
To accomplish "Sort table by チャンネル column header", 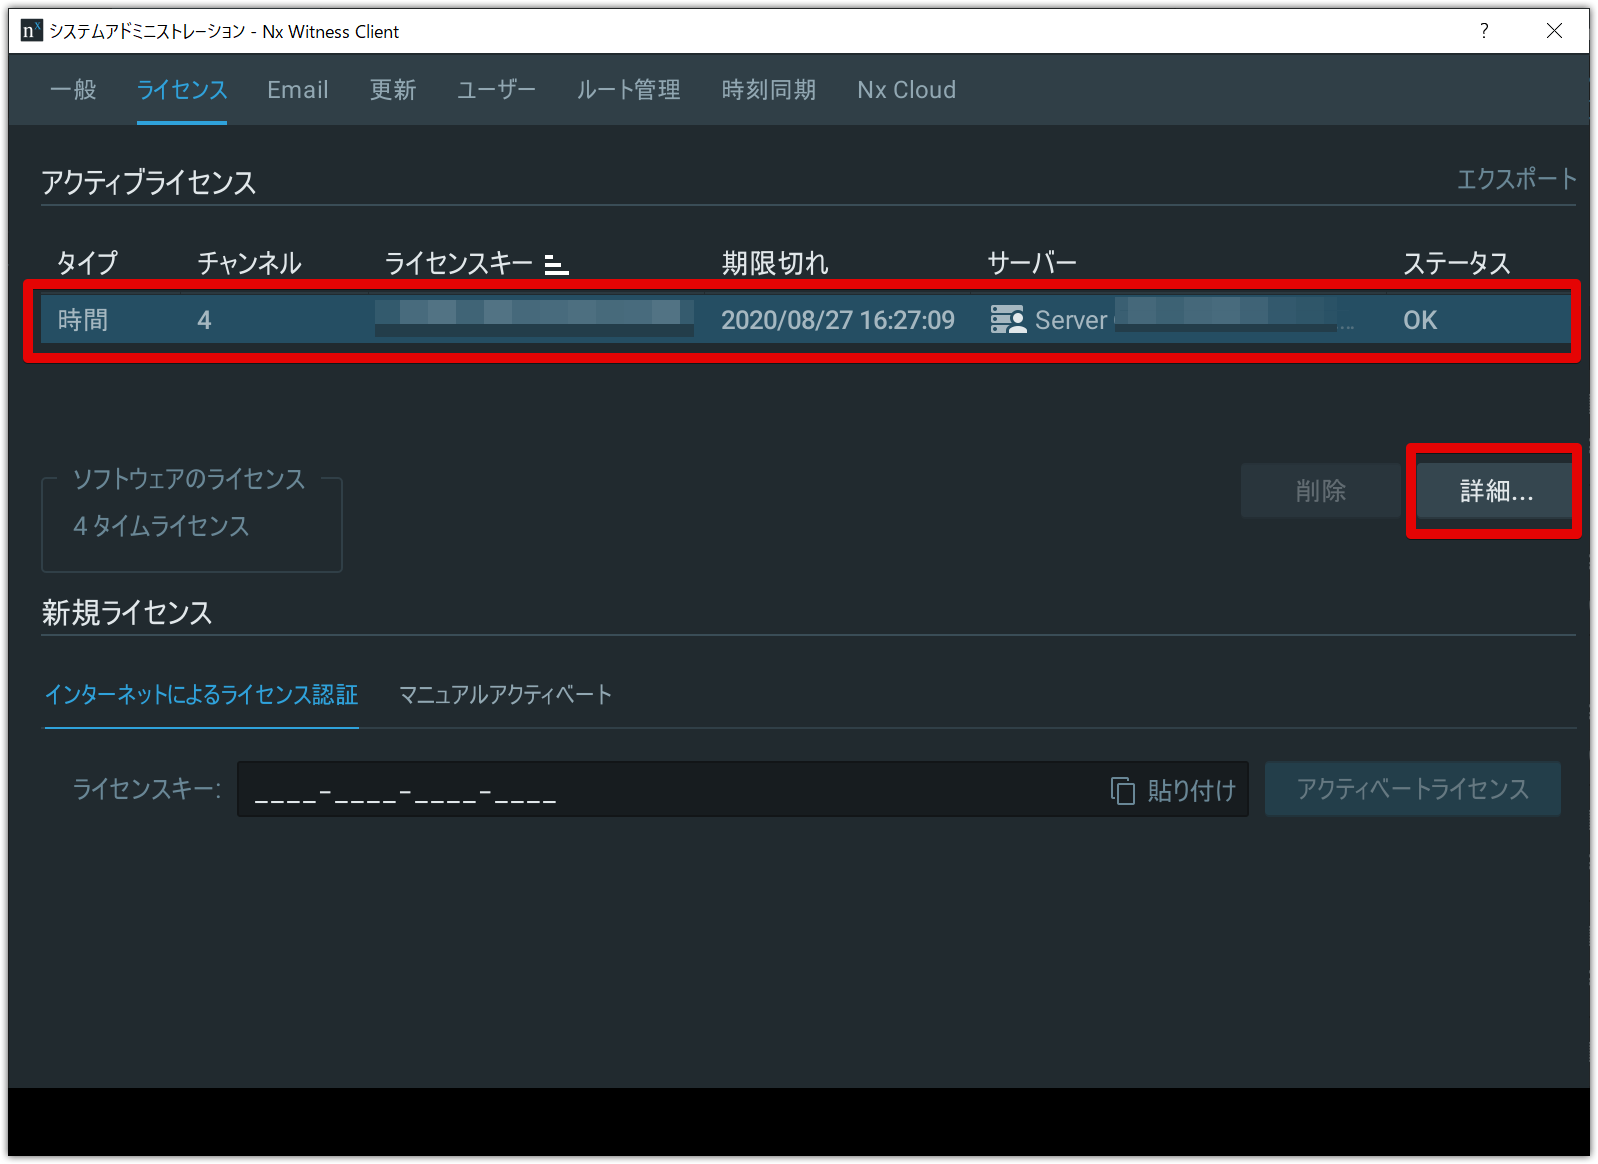I will [x=250, y=263].
